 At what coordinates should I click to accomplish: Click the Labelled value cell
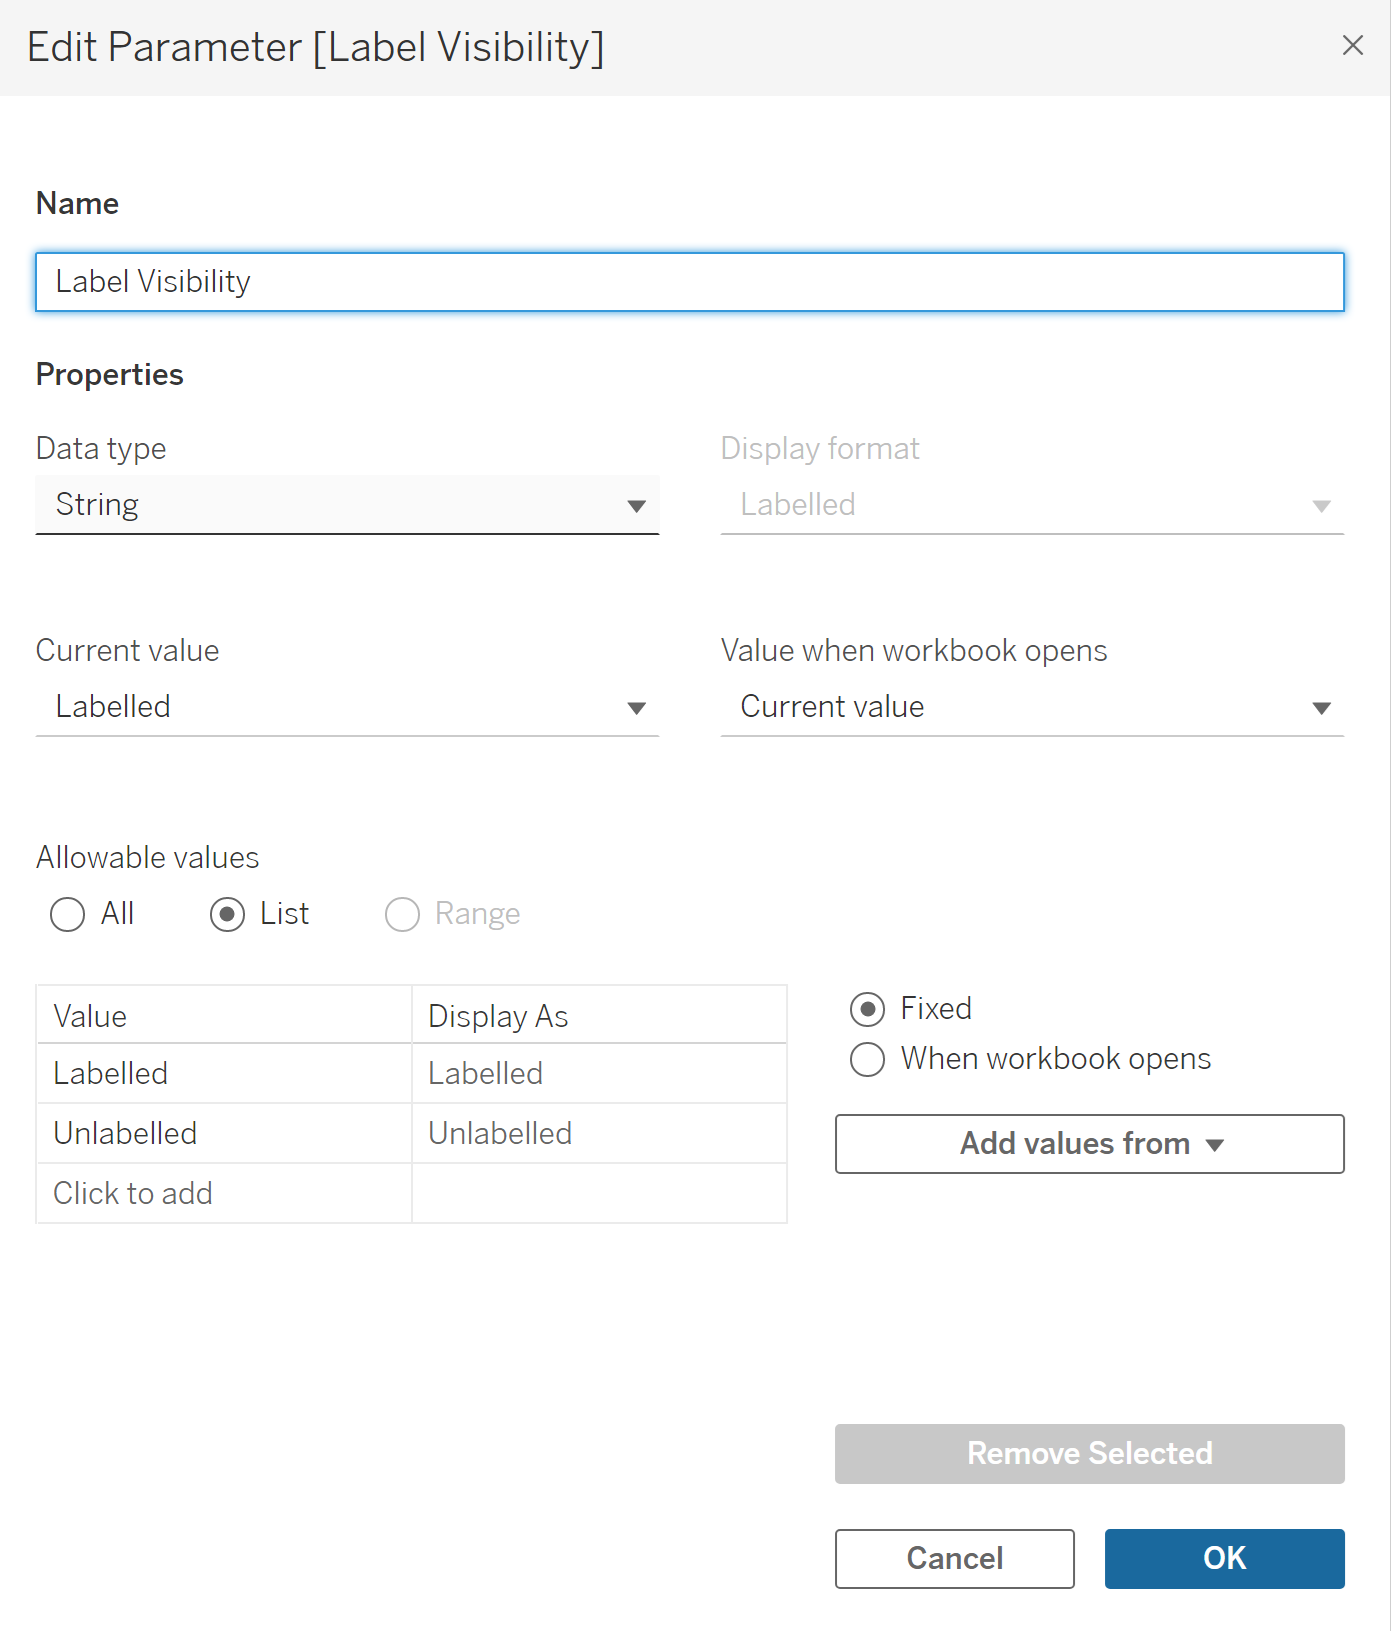224,1074
